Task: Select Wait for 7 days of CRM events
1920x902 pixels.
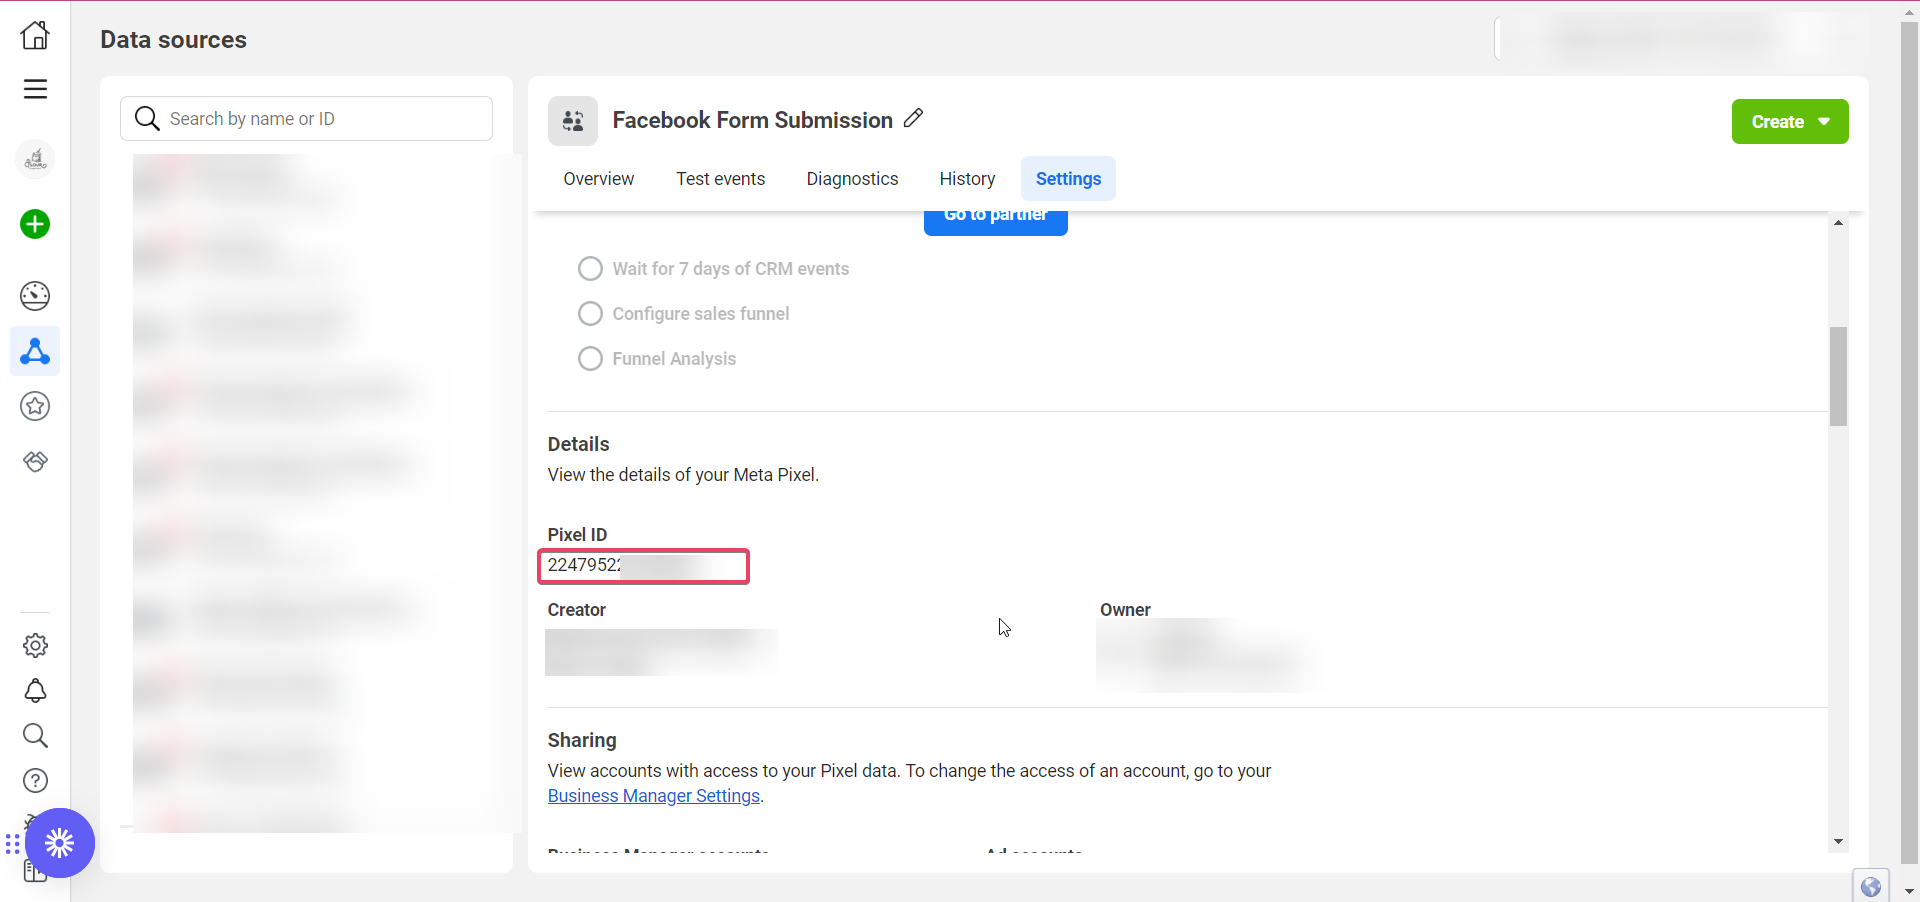Action: point(590,269)
